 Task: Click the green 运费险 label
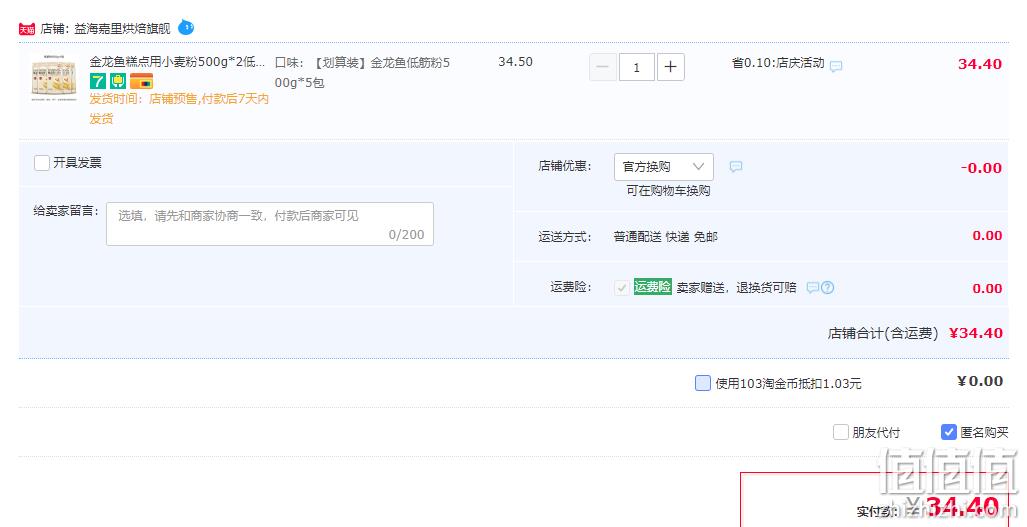(652, 287)
